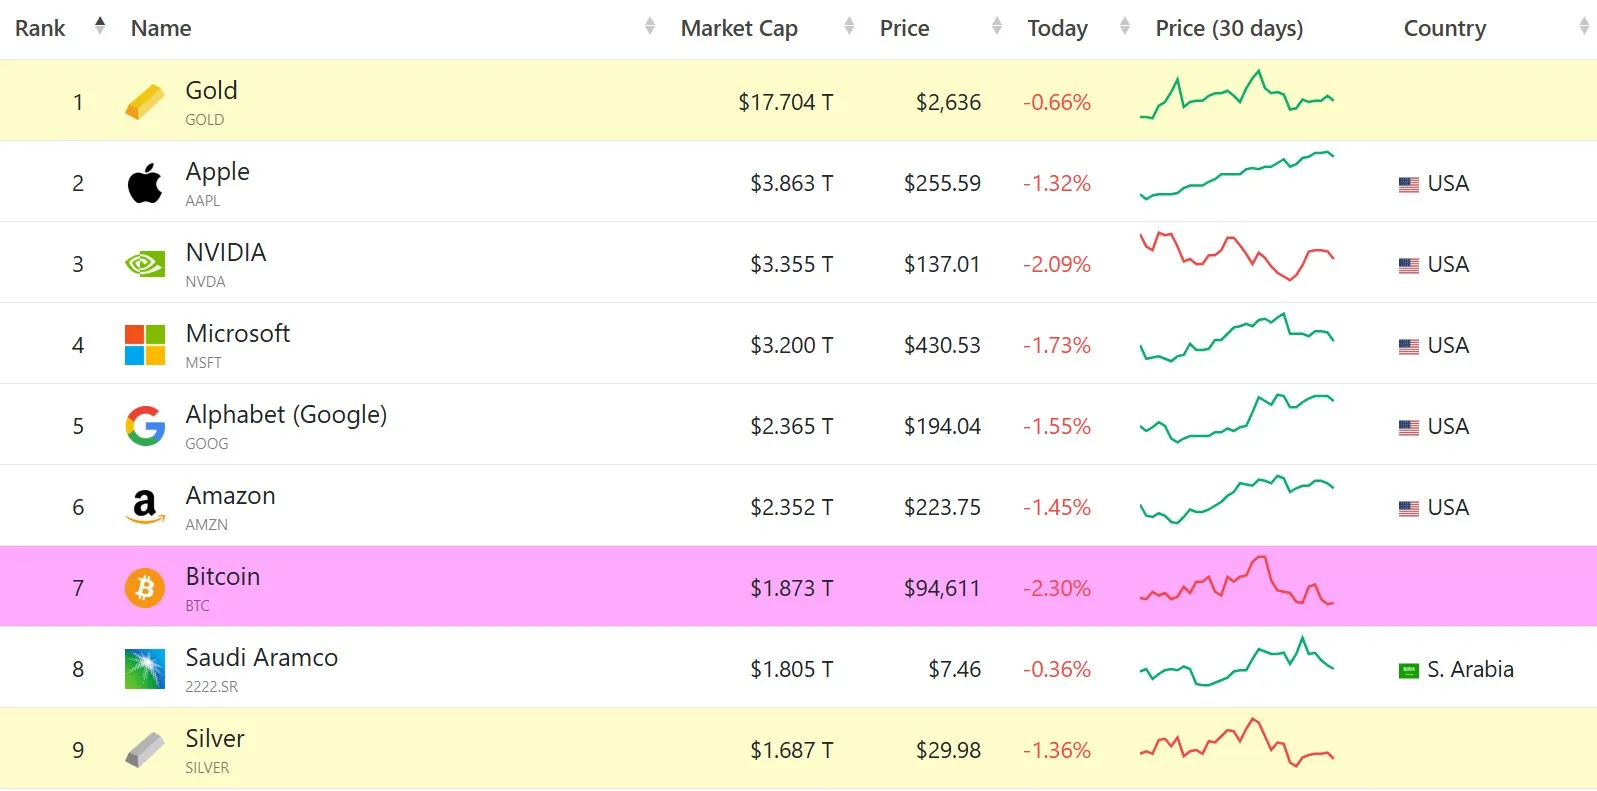The height and width of the screenshot is (791, 1597).
Task: Click the Google G logo icon
Action: (145, 426)
